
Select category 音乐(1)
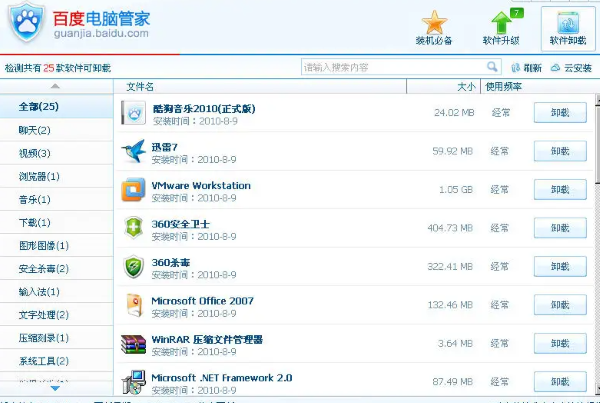[57, 199]
